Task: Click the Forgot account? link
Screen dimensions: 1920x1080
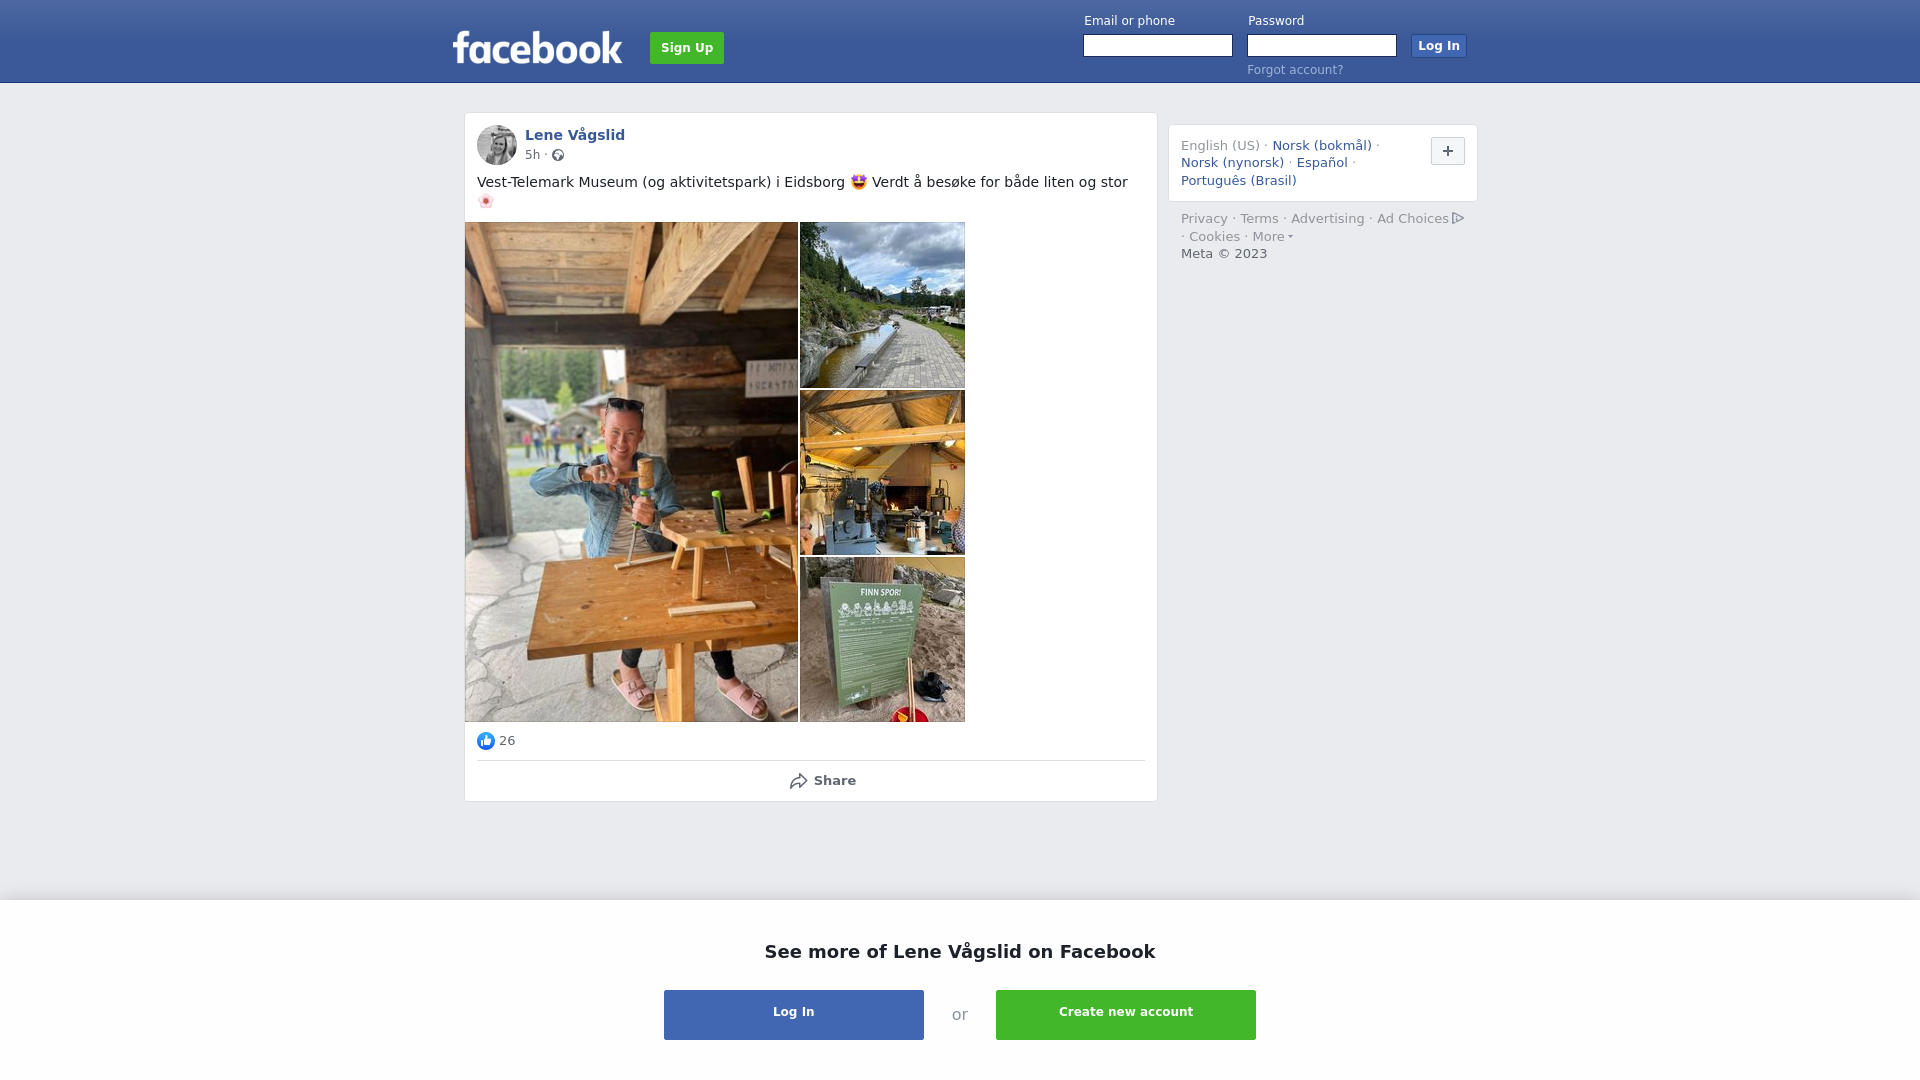Action: tap(1295, 70)
